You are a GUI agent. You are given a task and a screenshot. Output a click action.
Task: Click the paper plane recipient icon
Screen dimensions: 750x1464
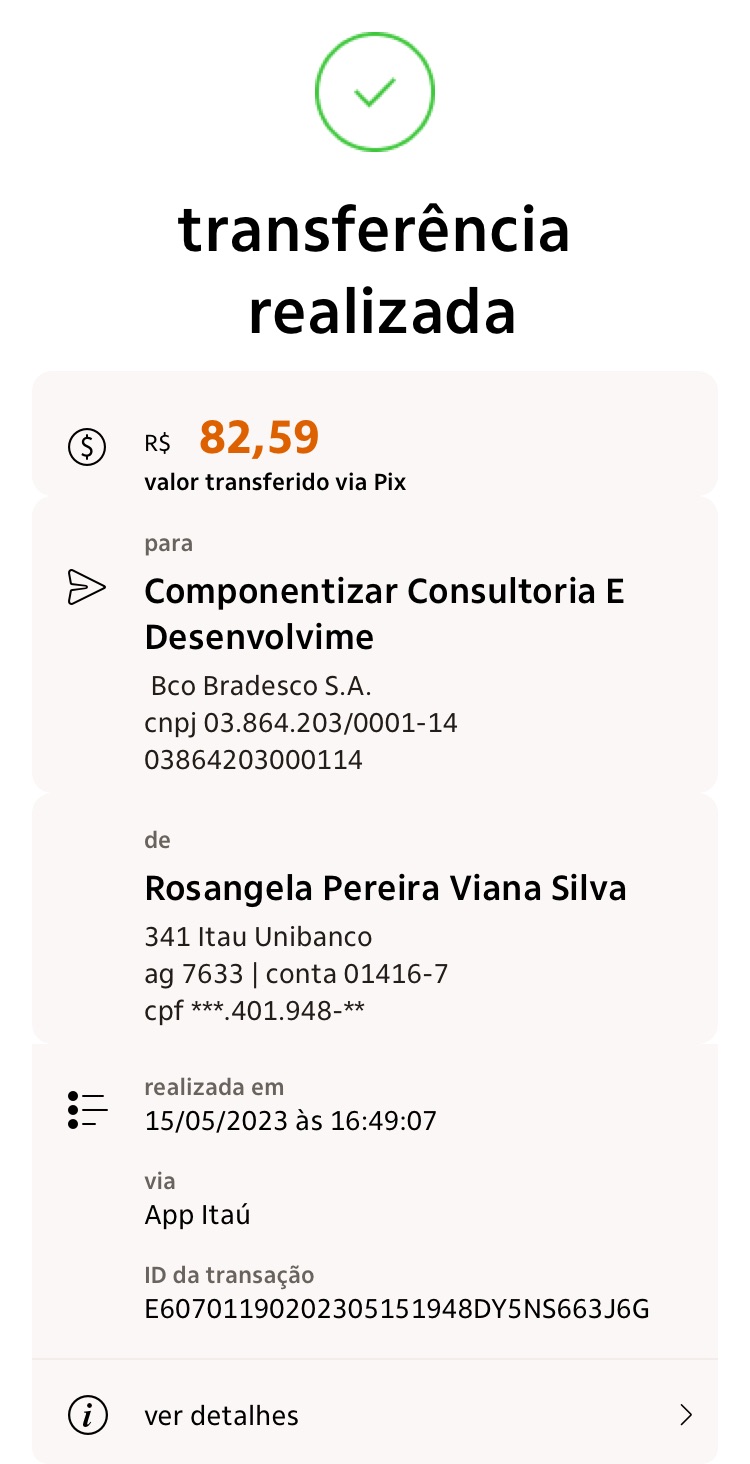[86, 588]
